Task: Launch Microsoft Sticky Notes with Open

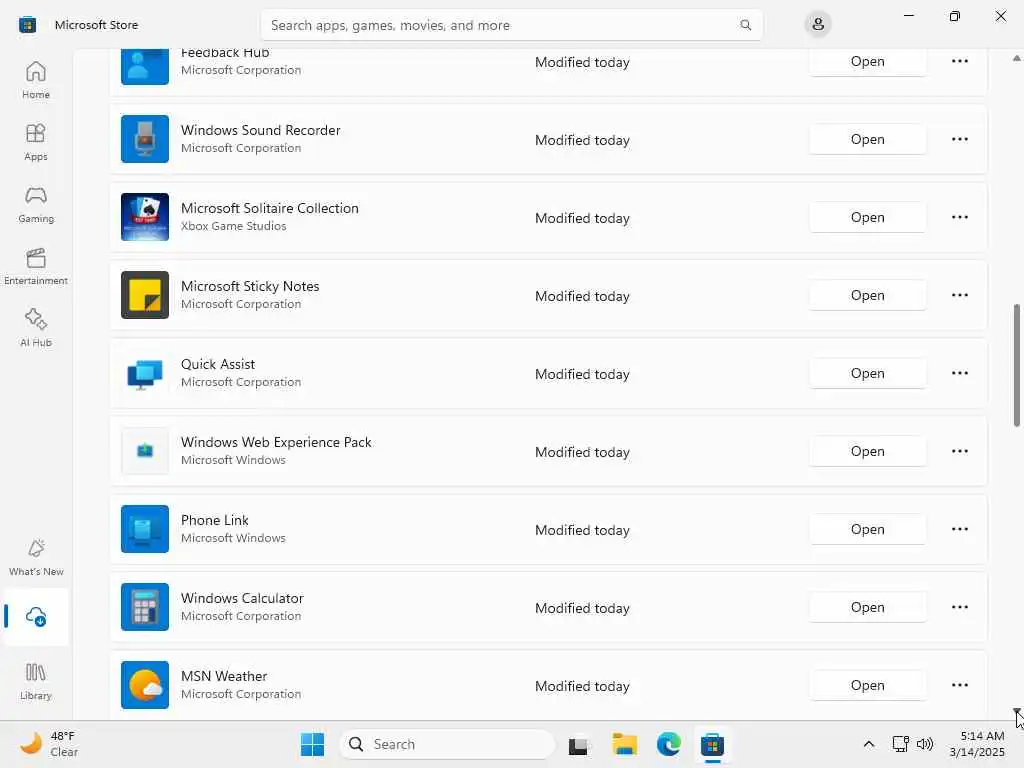Action: point(867,295)
